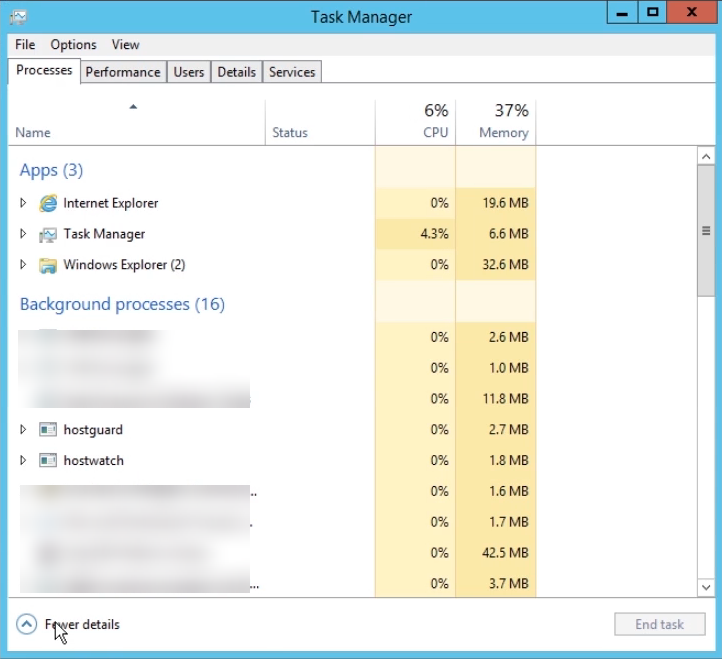Click the 11.8 MB memory value

click(x=506, y=399)
